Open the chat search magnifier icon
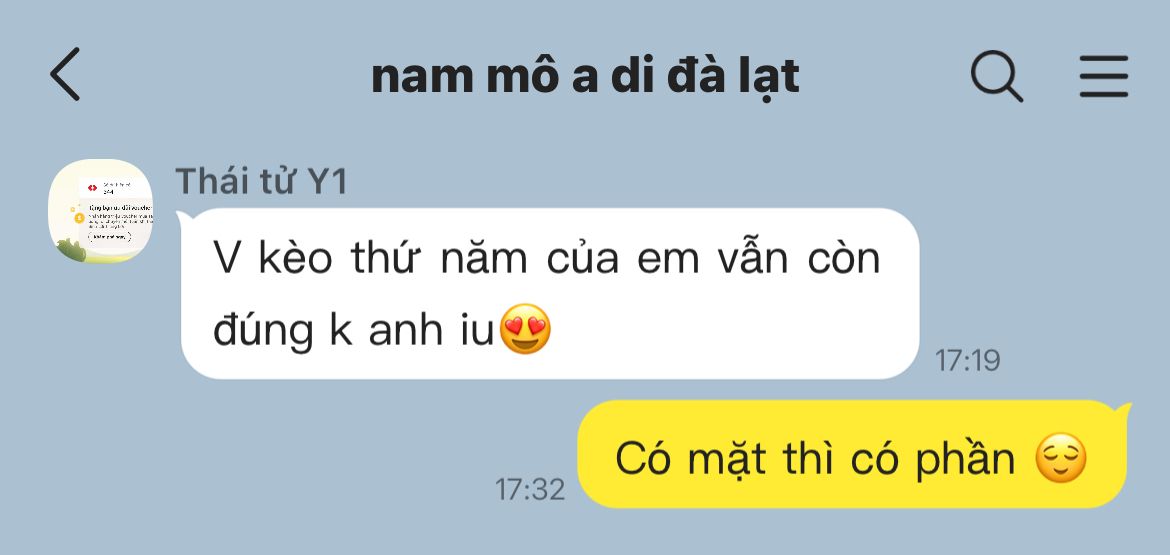The height and width of the screenshot is (555, 1170). (996, 75)
